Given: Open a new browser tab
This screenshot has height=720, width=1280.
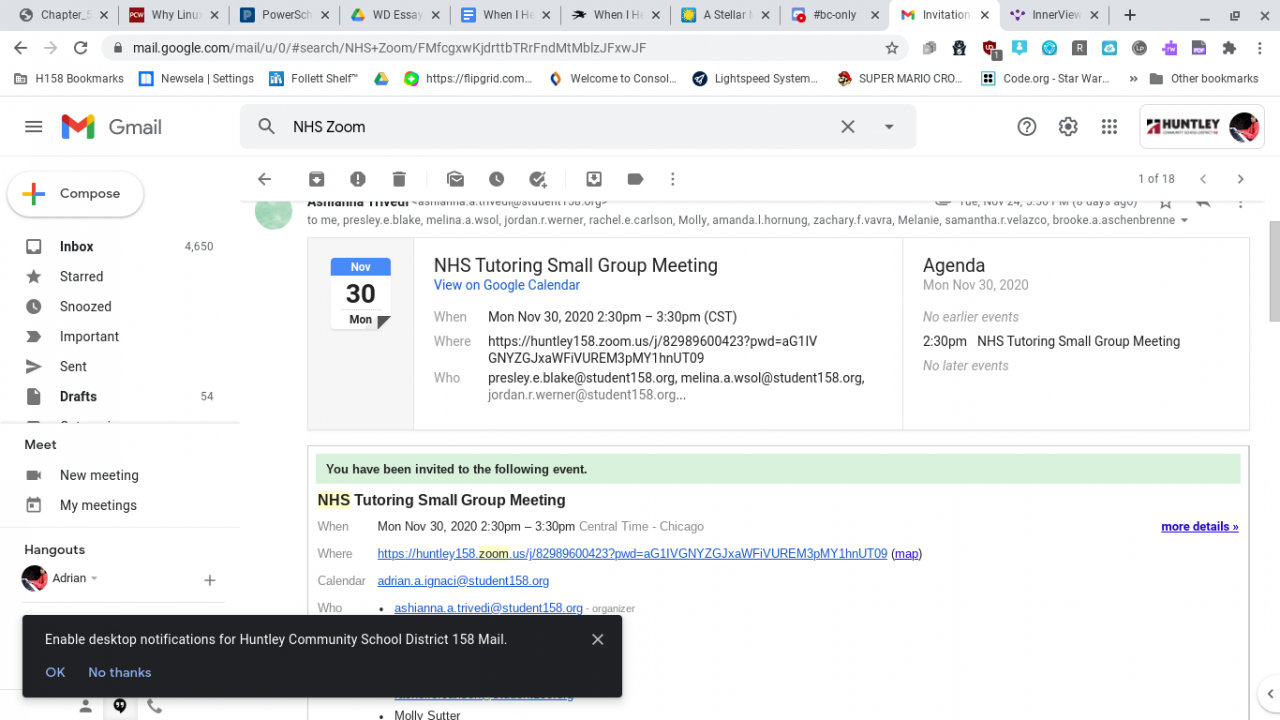Looking at the screenshot, I should click(1130, 15).
